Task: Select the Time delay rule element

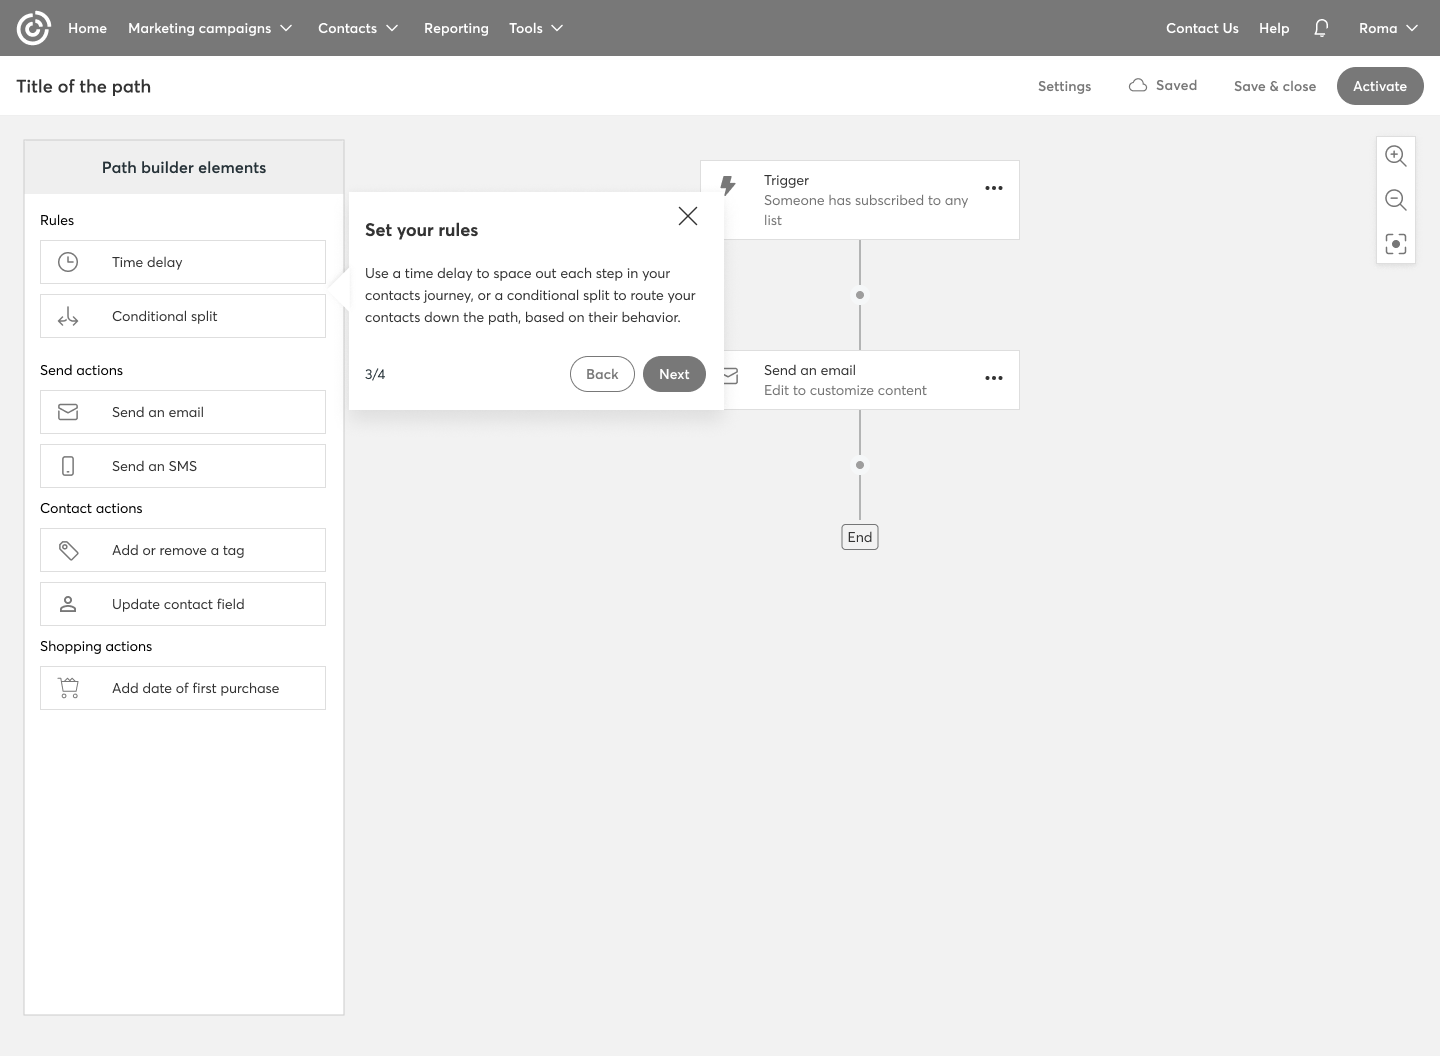Action: click(183, 262)
